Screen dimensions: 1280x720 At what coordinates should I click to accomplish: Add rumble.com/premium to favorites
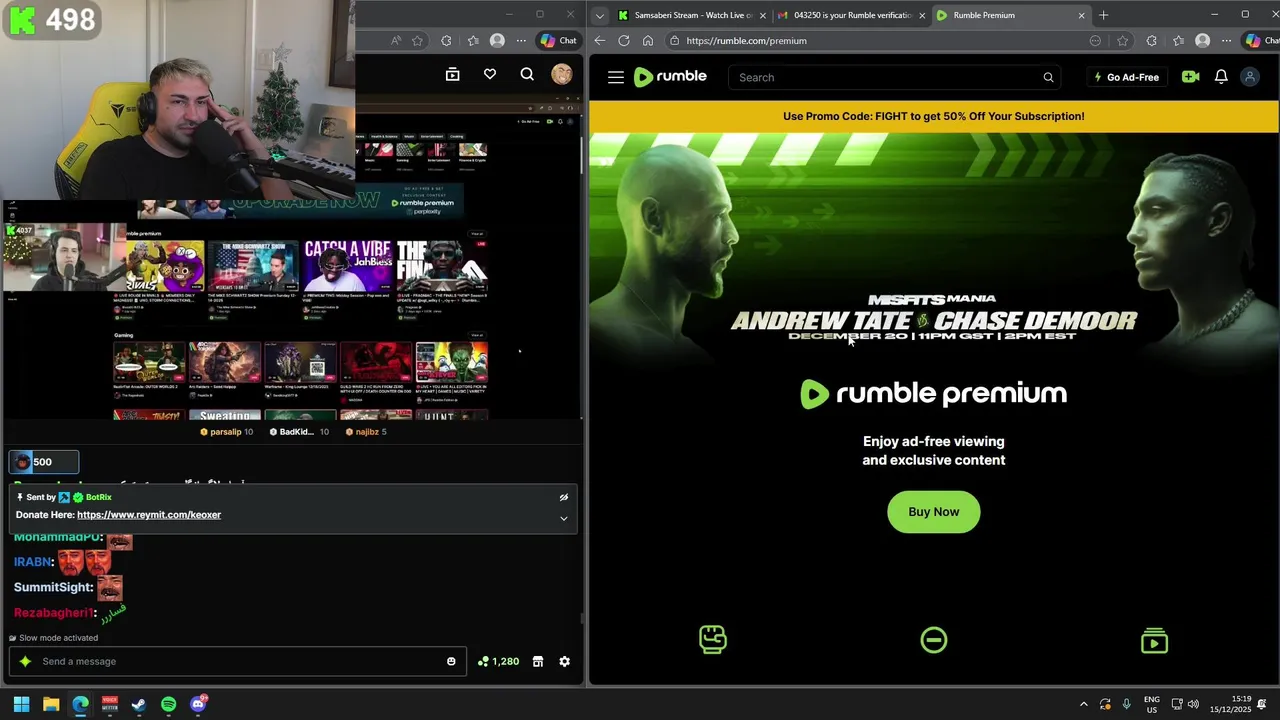1123,41
